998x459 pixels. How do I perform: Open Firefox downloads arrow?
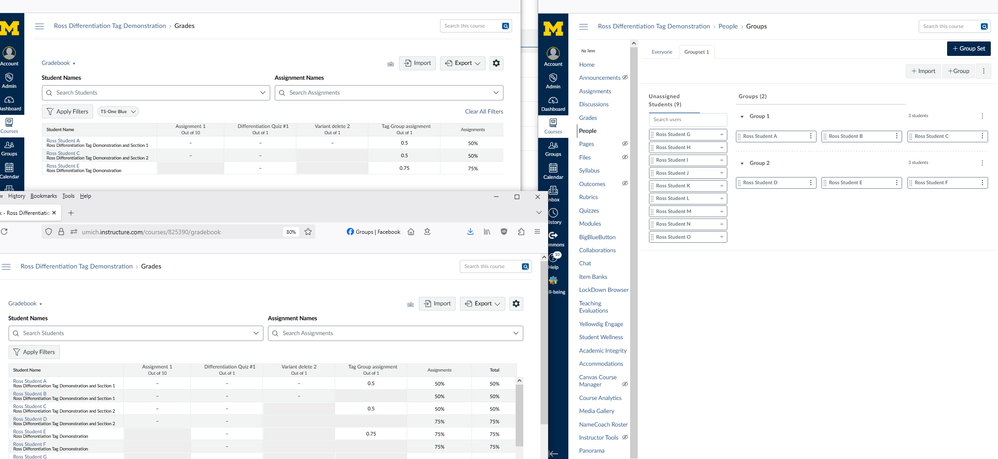tap(470, 232)
